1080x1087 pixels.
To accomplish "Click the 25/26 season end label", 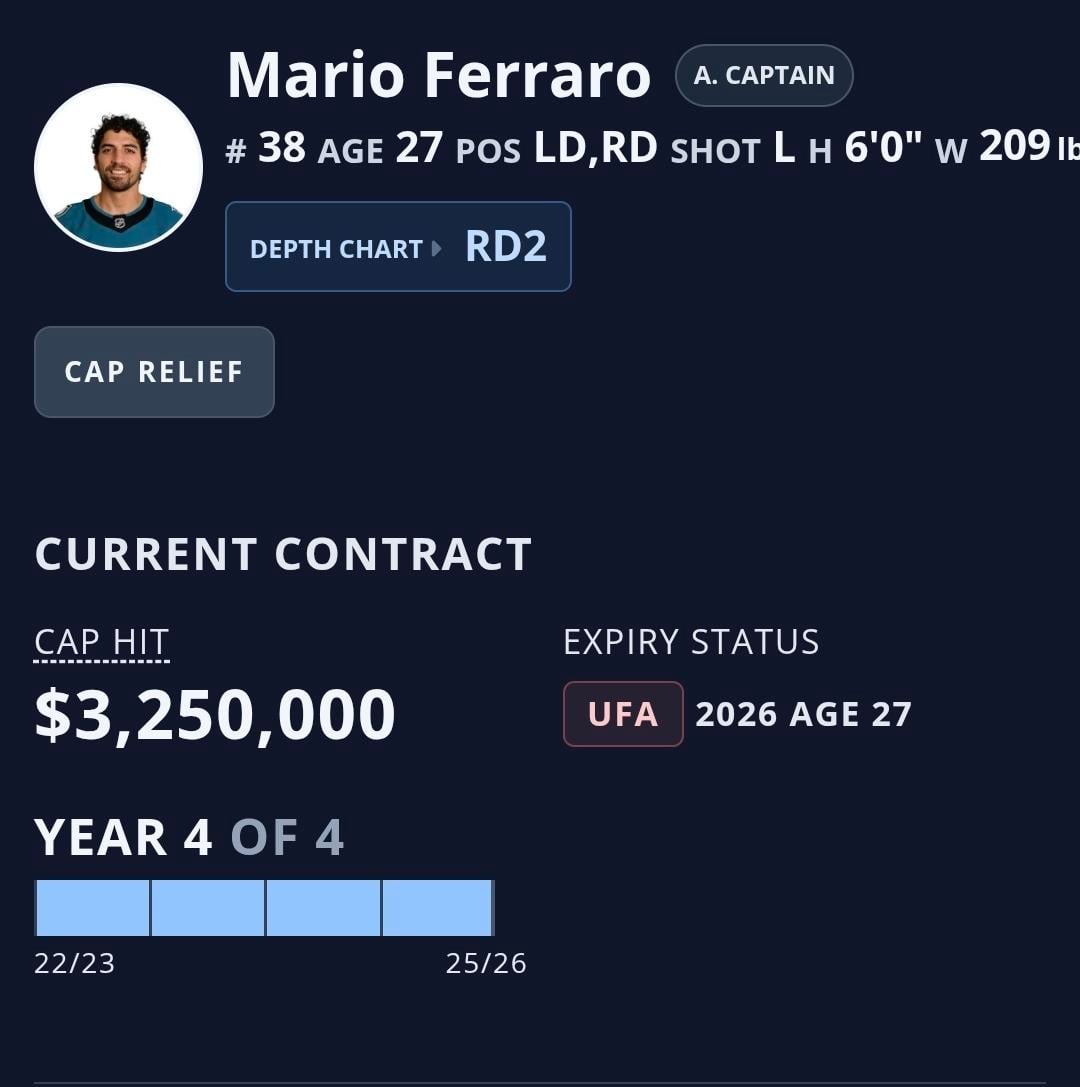I will pyautogui.click(x=486, y=964).
